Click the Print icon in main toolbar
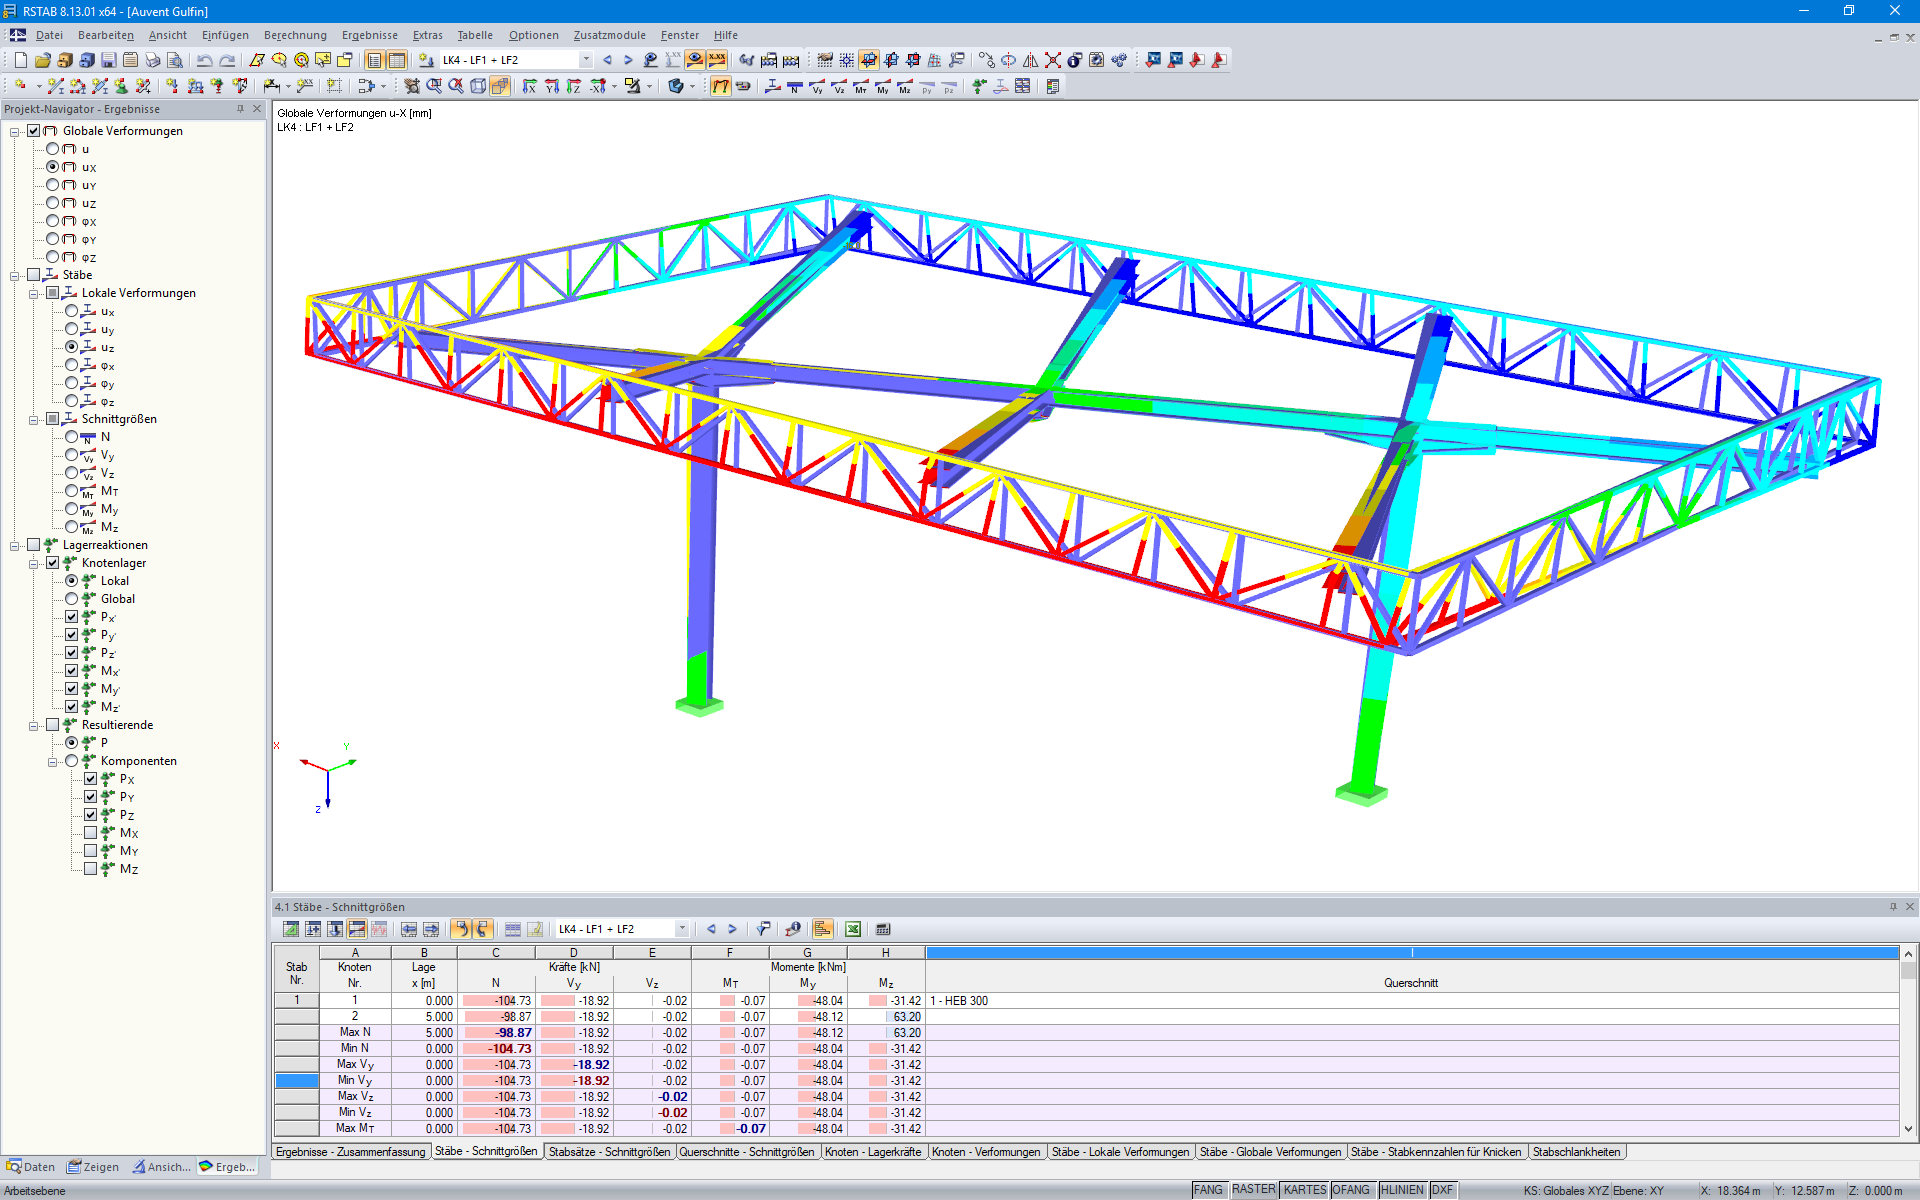 153,60
